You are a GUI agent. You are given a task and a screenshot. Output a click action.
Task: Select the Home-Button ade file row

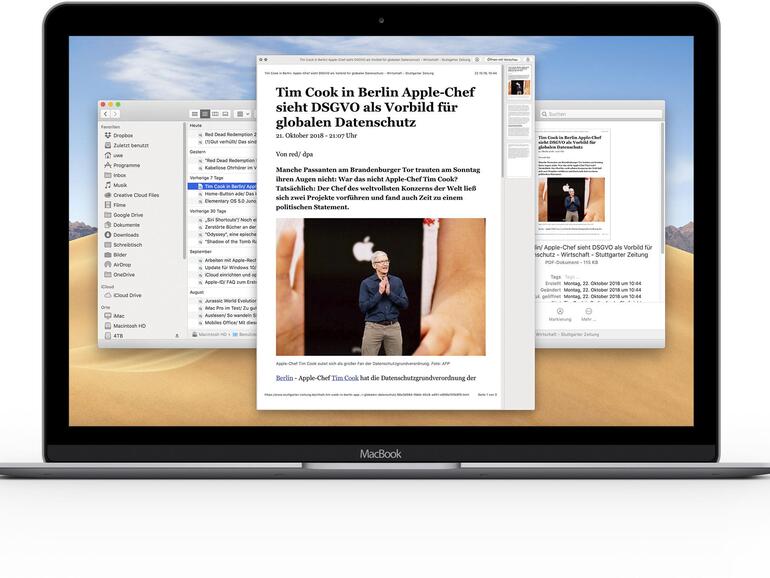coord(222,193)
